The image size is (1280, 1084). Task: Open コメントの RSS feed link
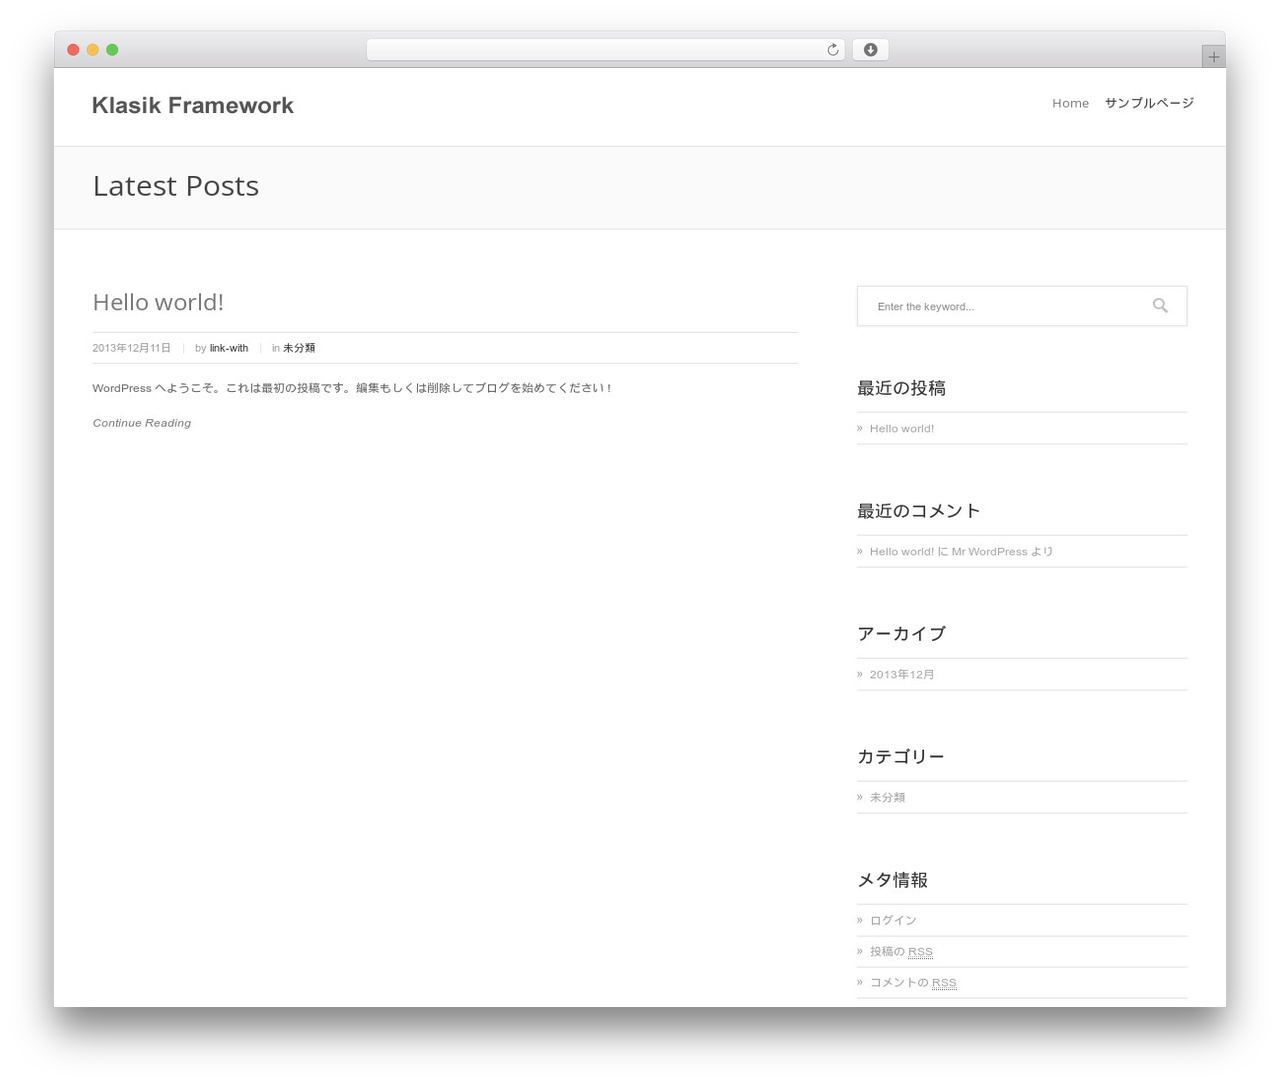pyautogui.click(x=913, y=982)
